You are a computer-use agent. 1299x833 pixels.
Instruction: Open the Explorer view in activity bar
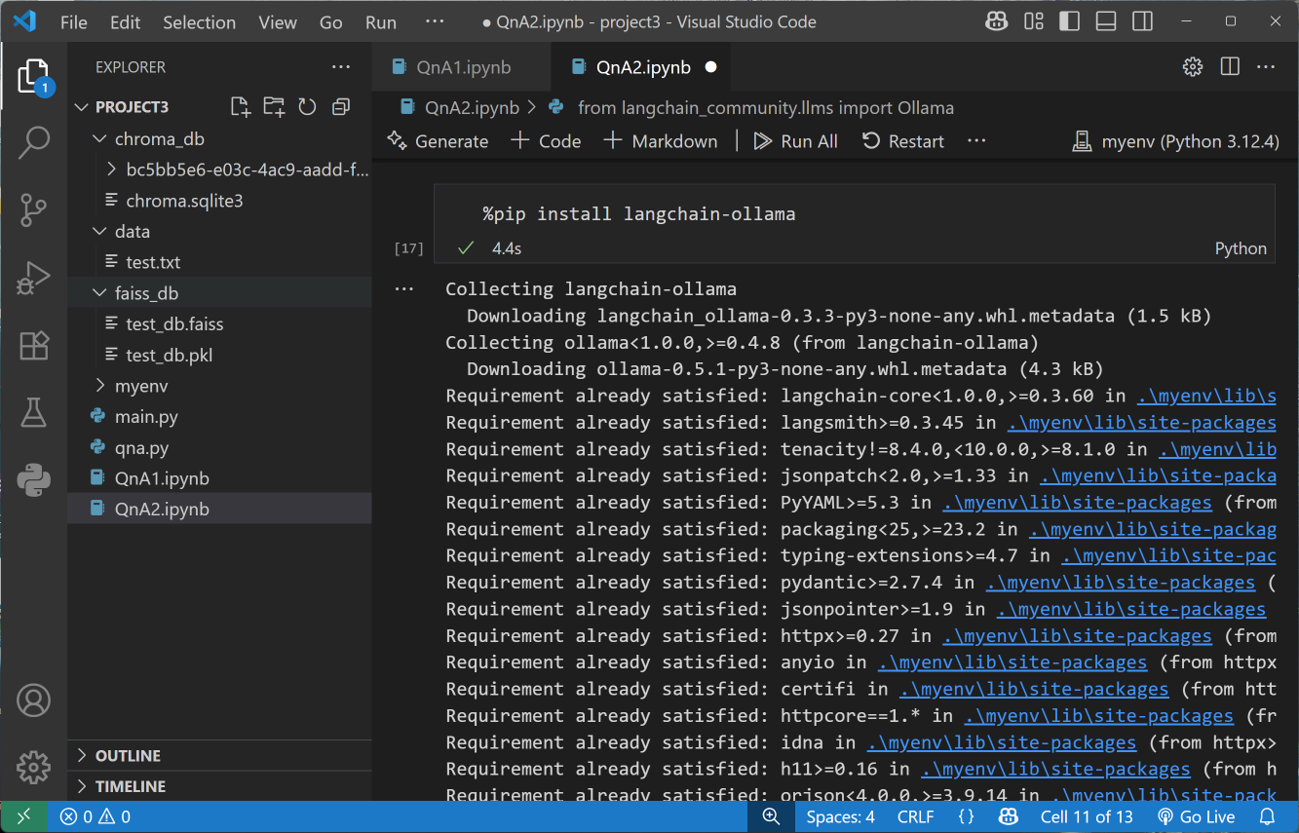click(33, 77)
